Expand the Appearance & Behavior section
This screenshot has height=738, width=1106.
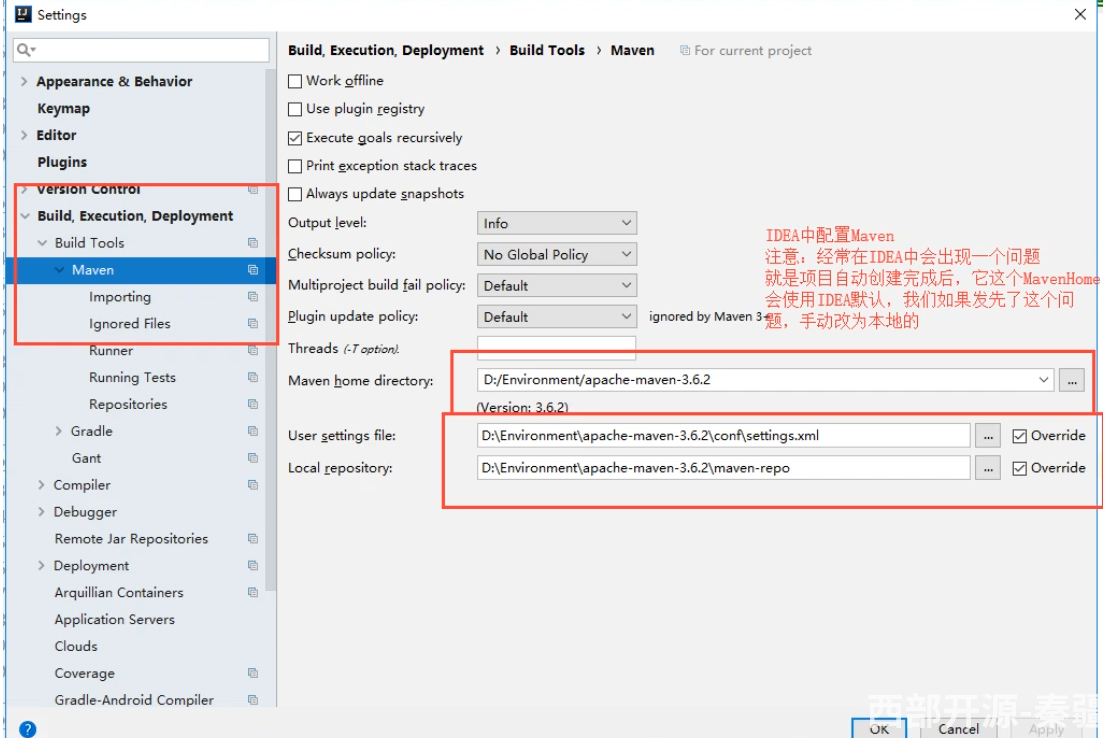click(24, 81)
